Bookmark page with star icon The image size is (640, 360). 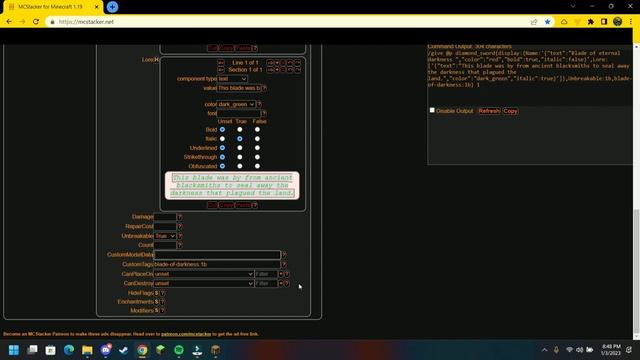click(x=547, y=22)
